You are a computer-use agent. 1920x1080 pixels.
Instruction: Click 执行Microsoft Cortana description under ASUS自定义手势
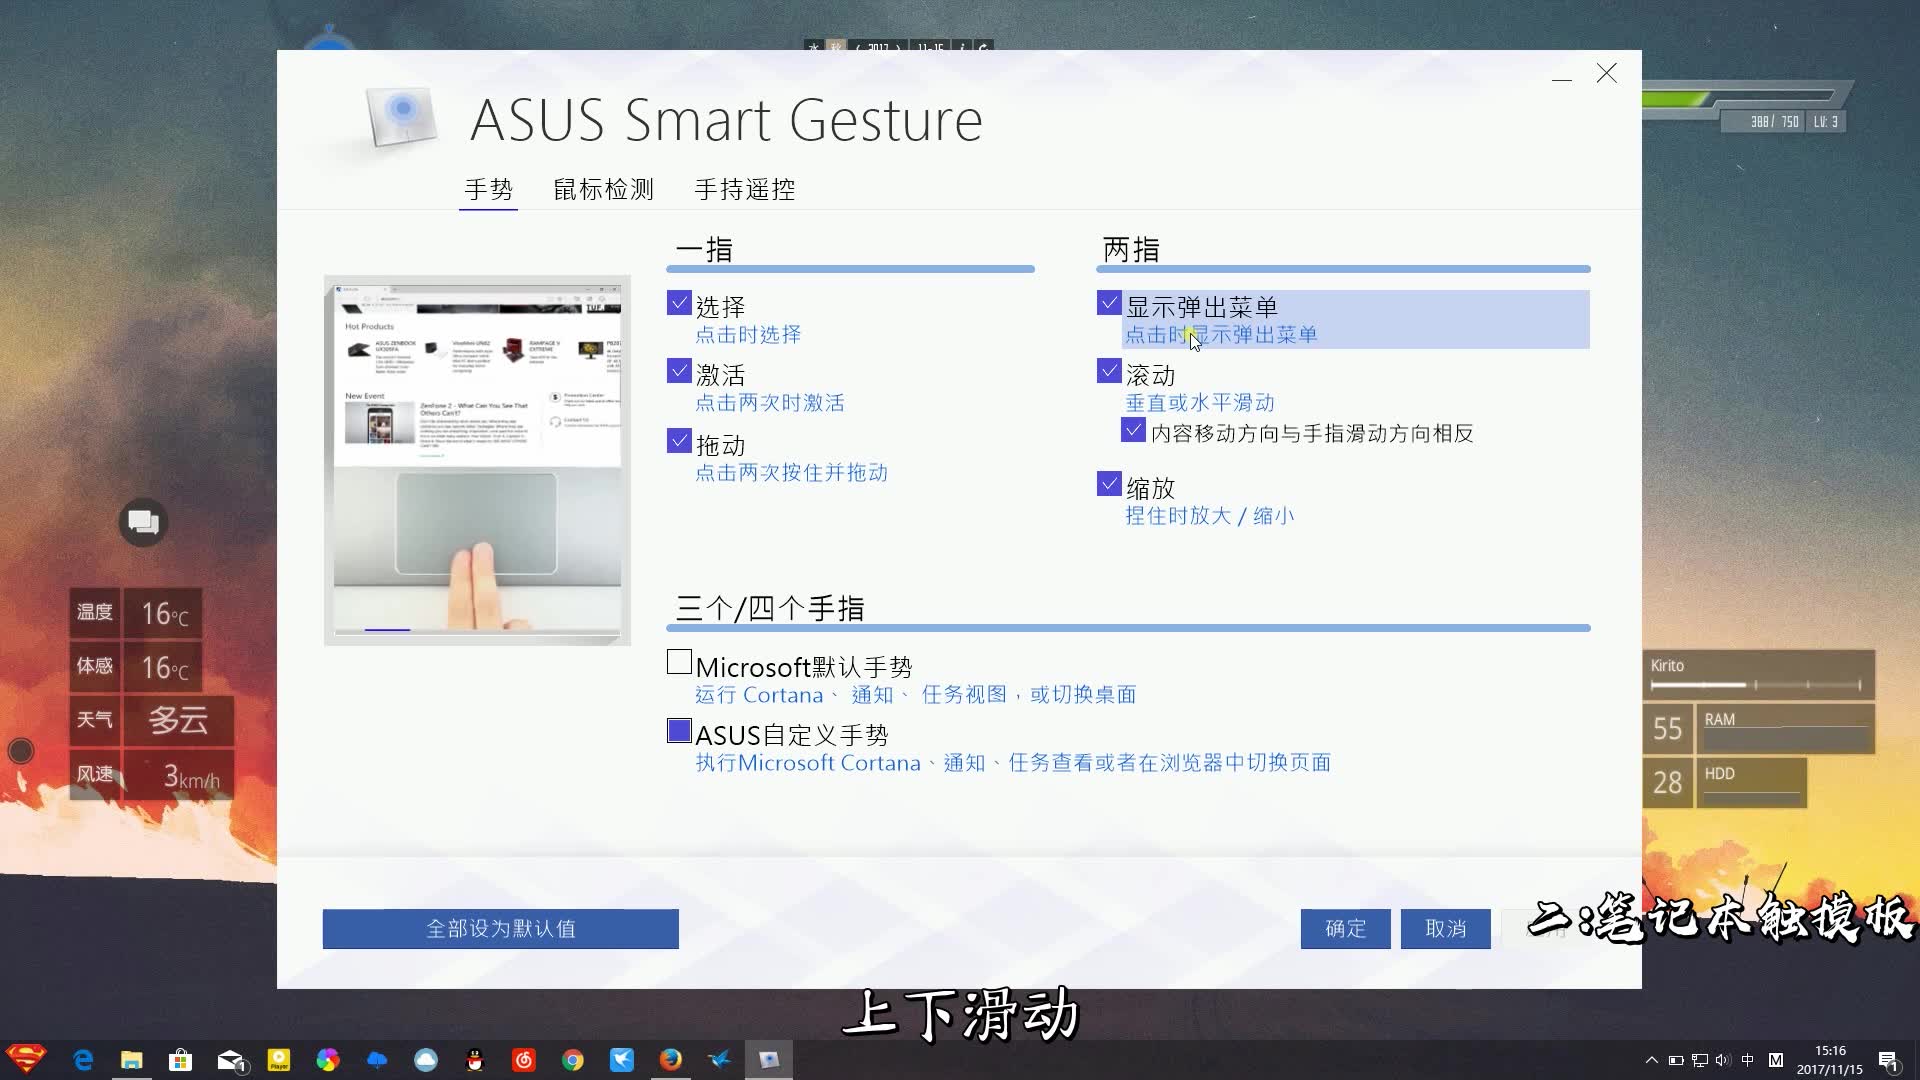pos(1013,763)
